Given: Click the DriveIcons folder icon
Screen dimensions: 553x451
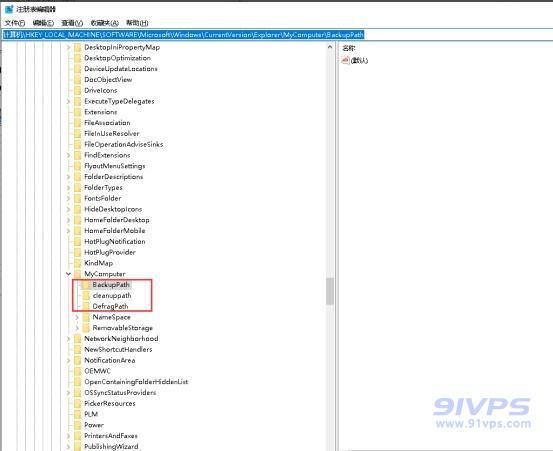Looking at the screenshot, I should tap(78, 91).
